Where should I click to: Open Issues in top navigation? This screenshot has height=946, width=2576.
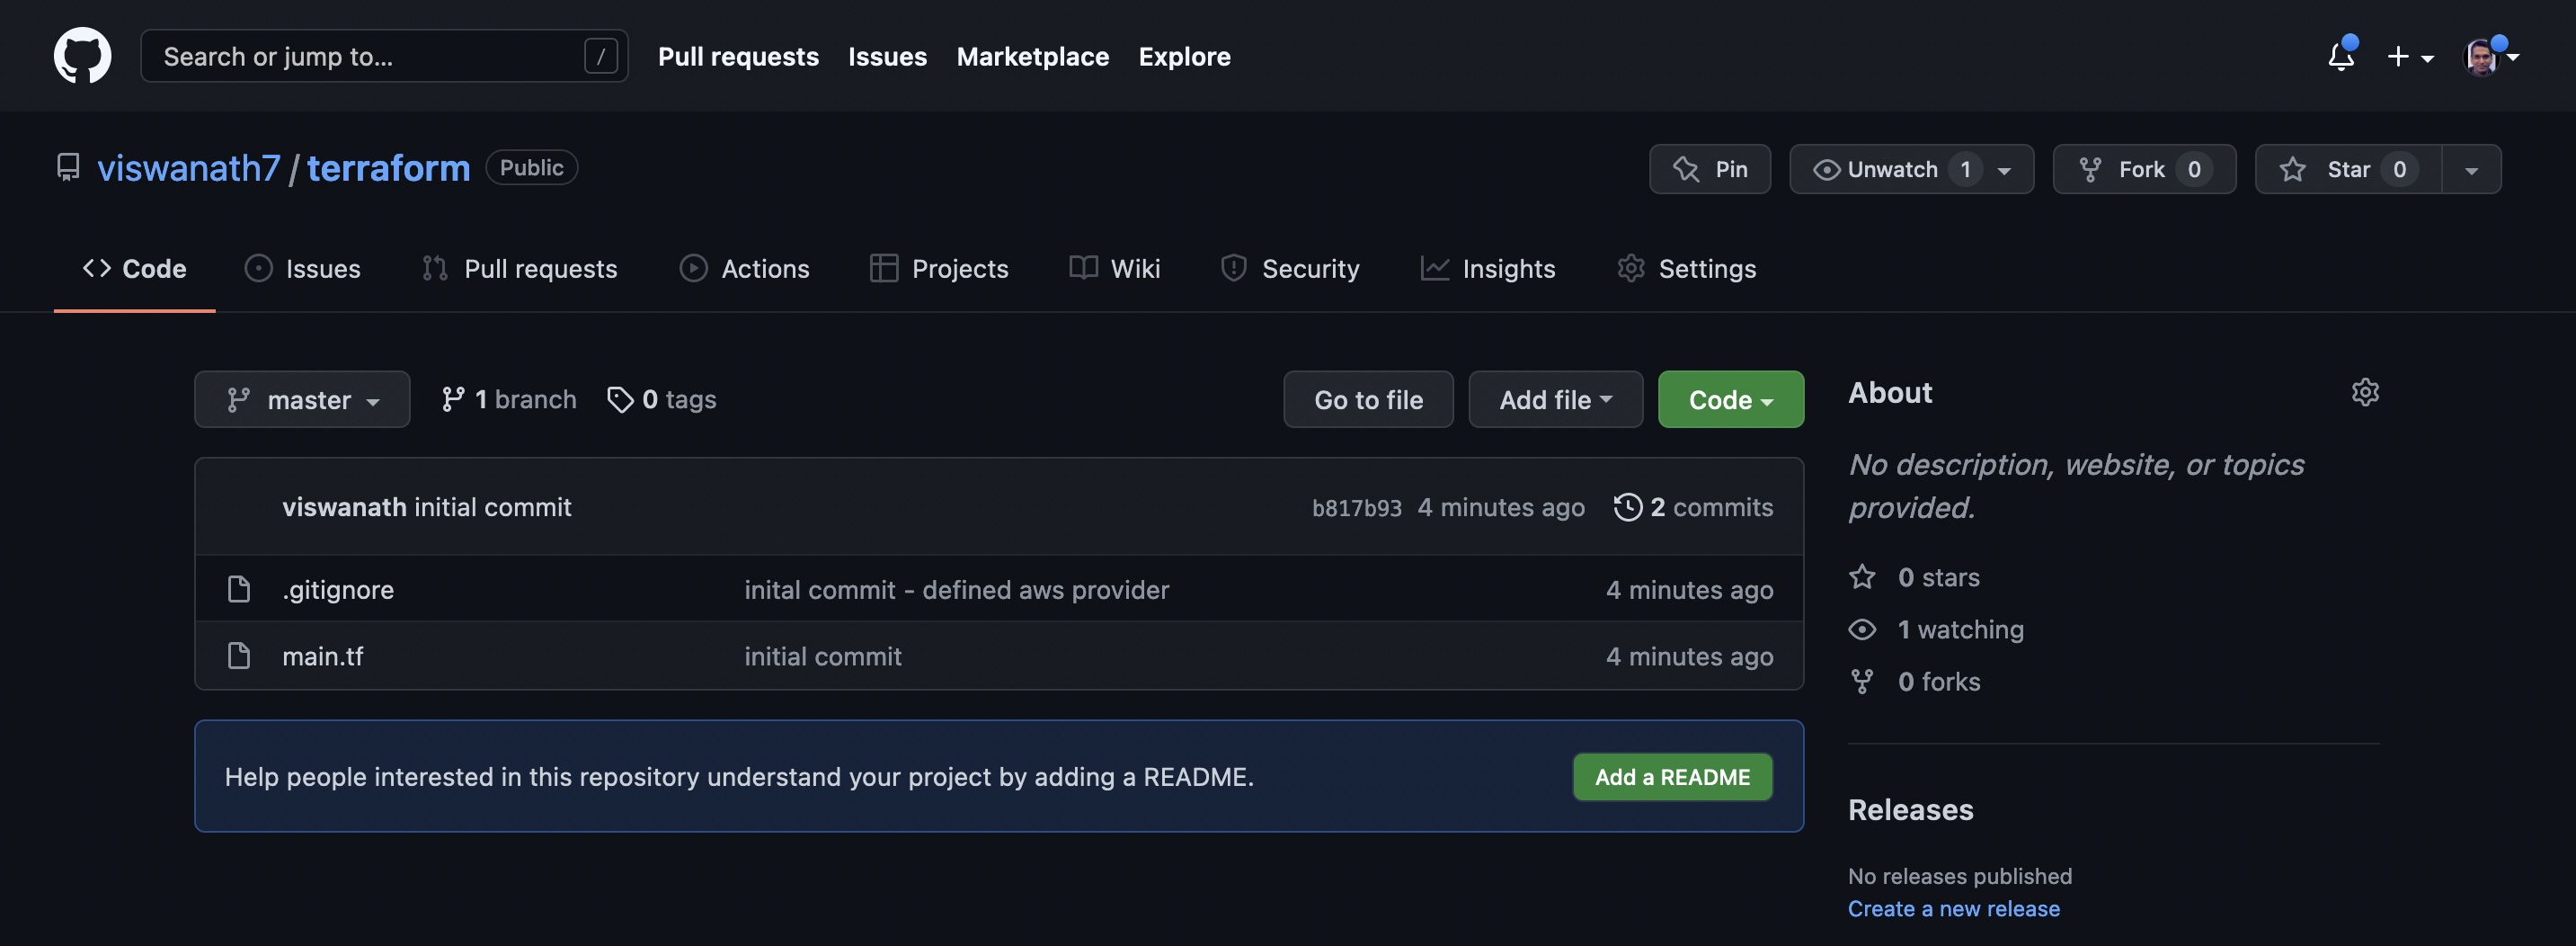887,57
